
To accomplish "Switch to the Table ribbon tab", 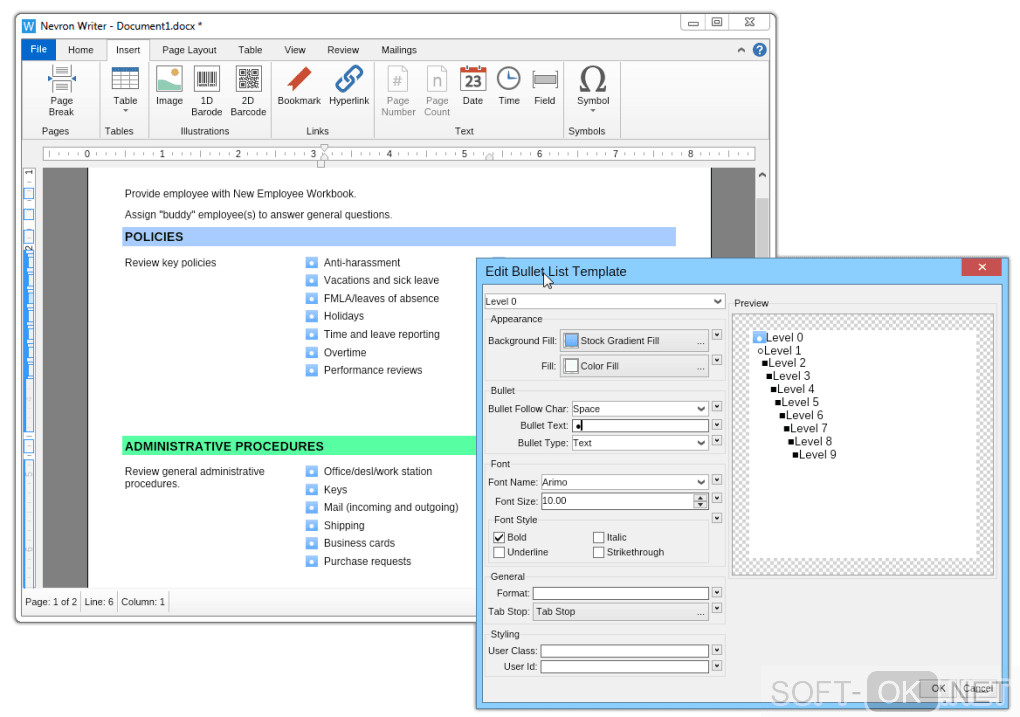I will [x=250, y=50].
